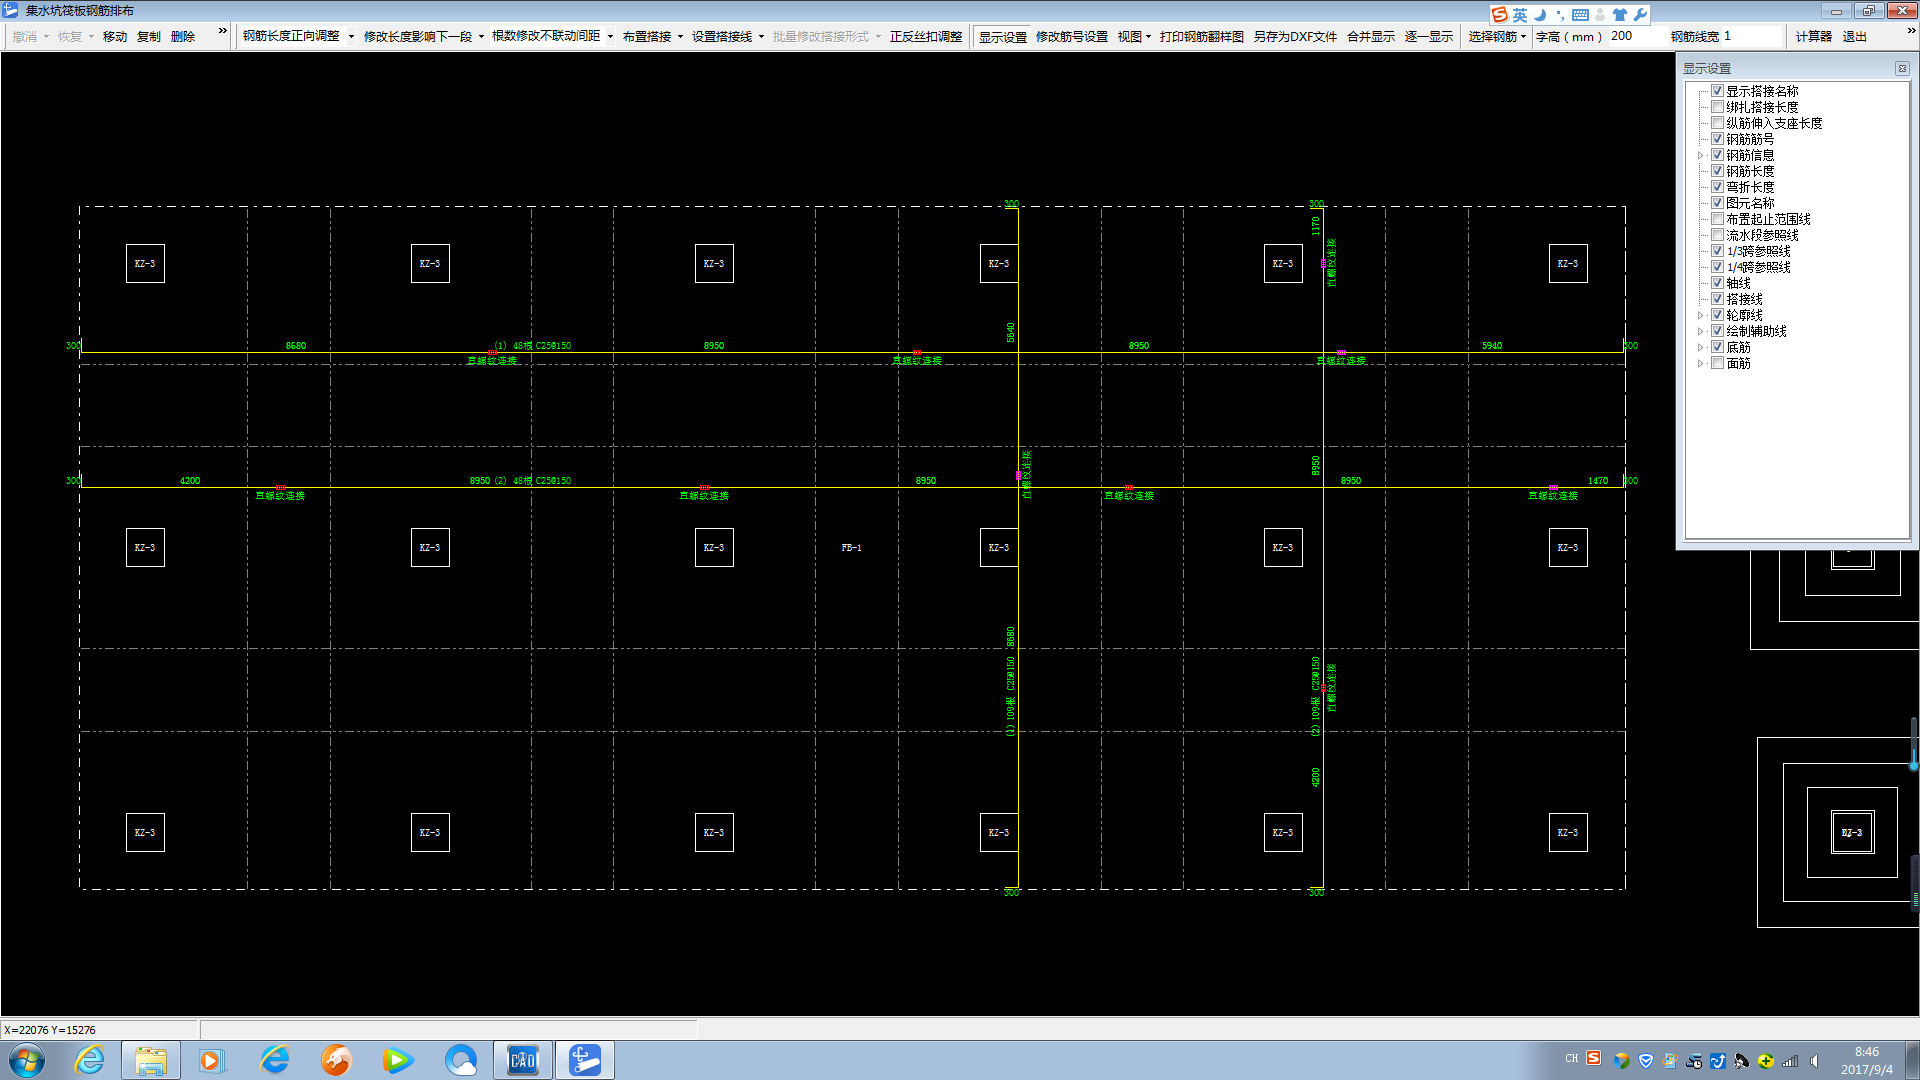
Task: Click the 钢筋线宽 input field
Action: pyautogui.click(x=1751, y=36)
